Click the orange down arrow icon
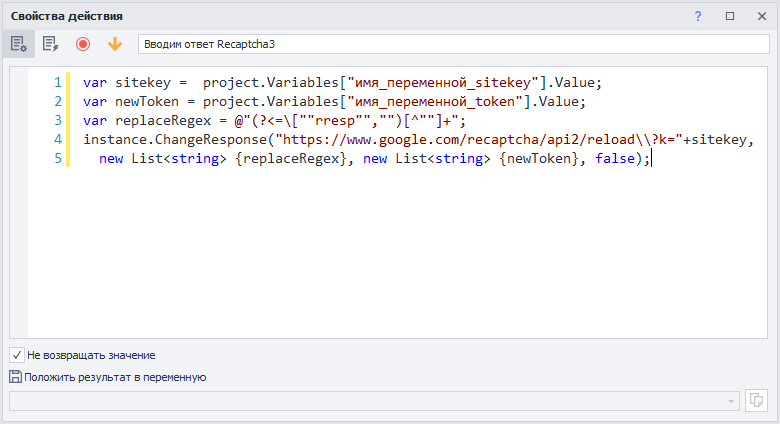Image resolution: width=780 pixels, height=424 pixels. pyautogui.click(x=115, y=44)
